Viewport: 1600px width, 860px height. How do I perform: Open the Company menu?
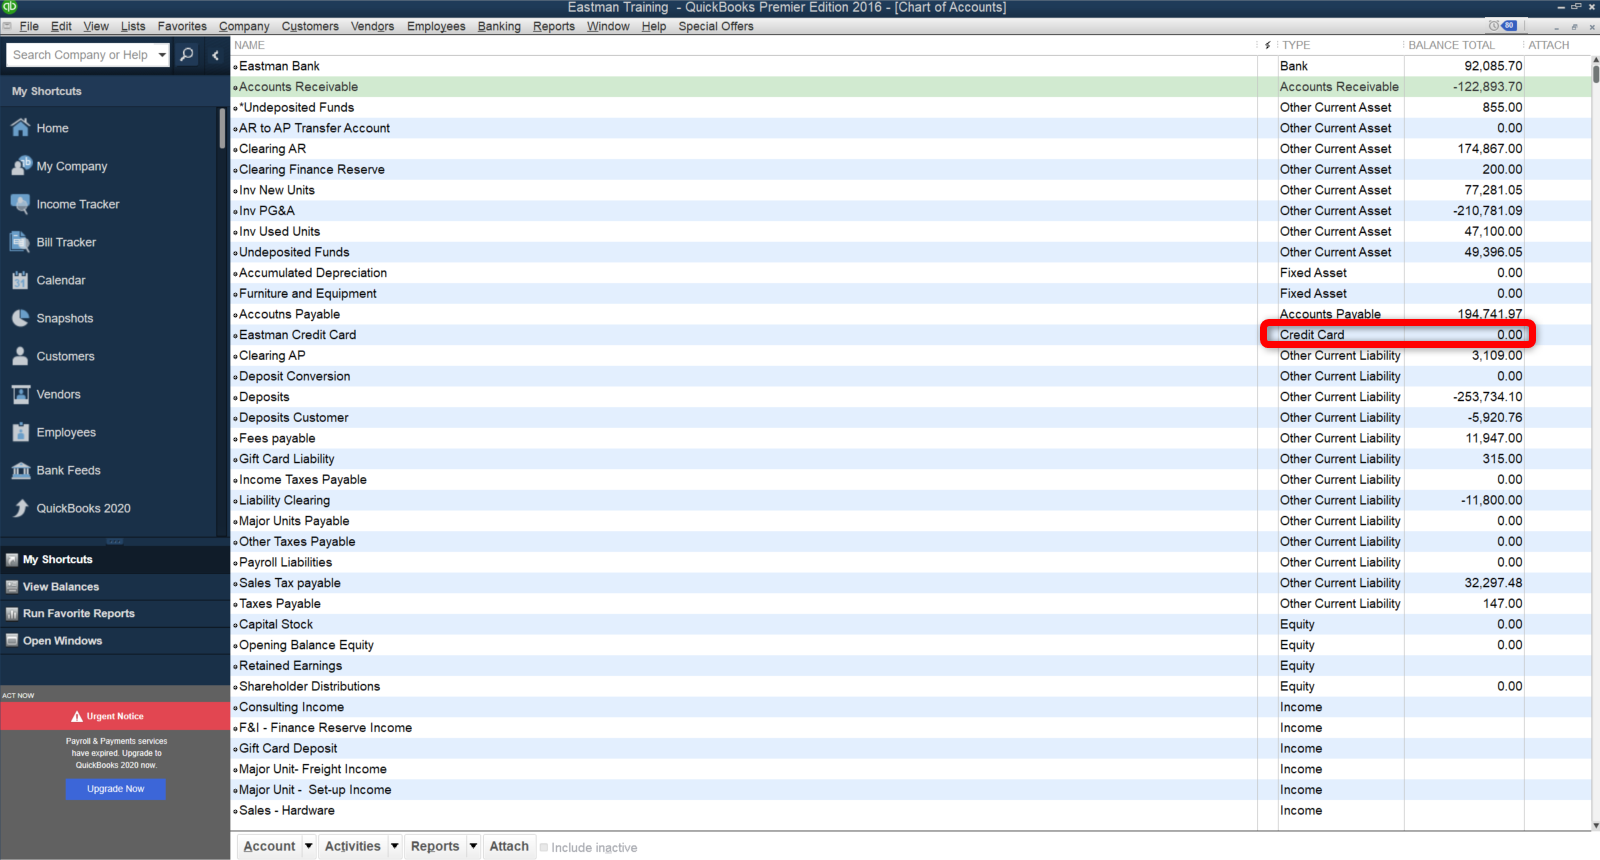tap(244, 26)
